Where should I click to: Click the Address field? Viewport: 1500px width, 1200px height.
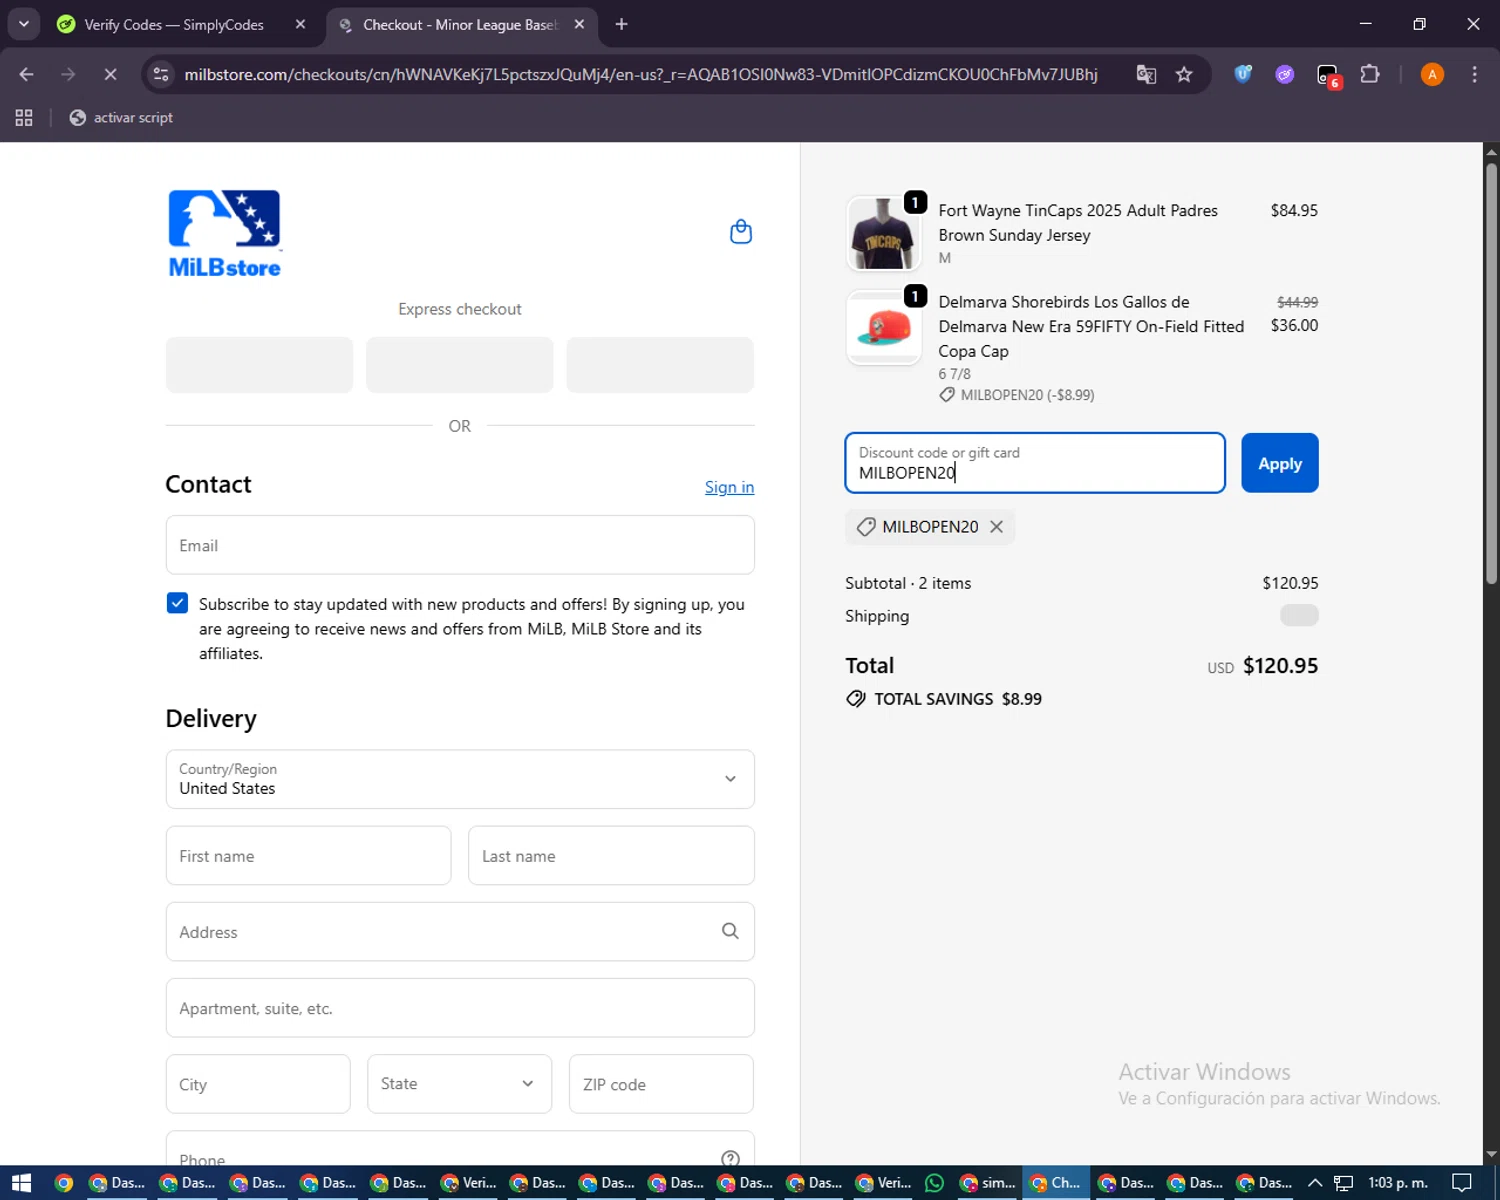coord(460,932)
